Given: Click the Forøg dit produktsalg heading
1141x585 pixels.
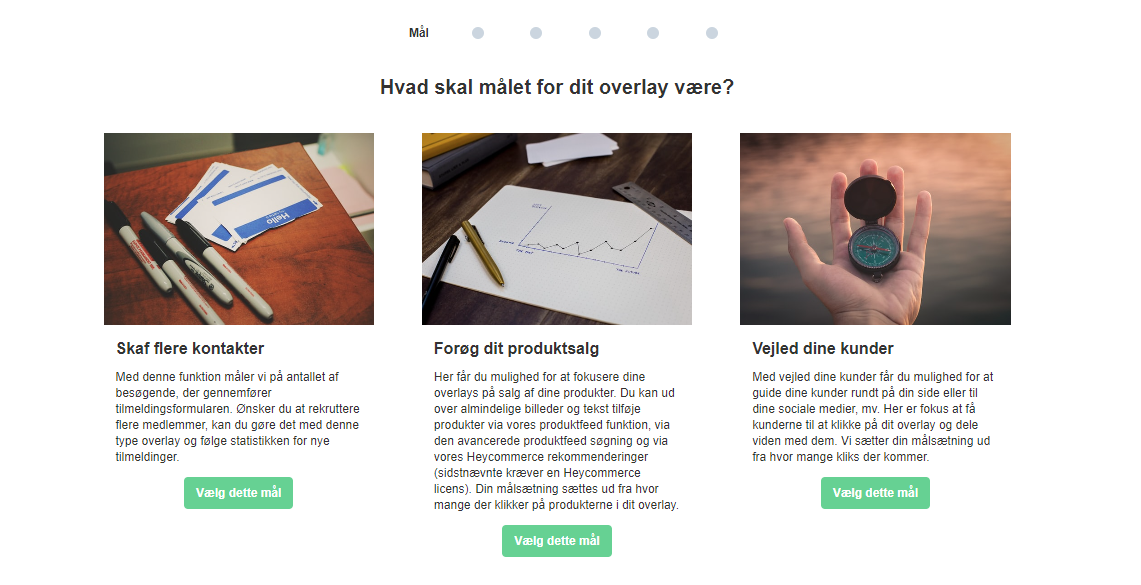Looking at the screenshot, I should point(517,349).
